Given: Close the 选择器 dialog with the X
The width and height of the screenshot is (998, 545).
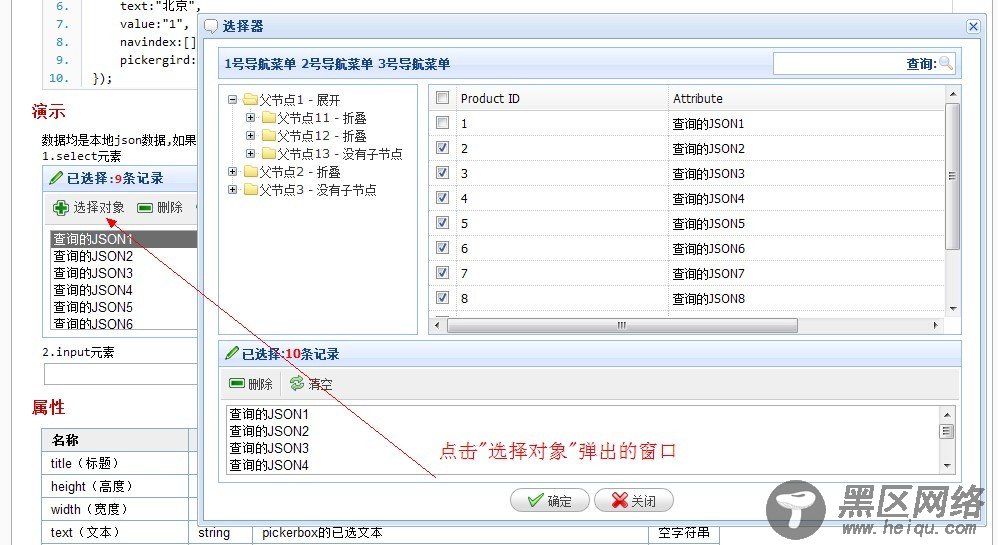Looking at the screenshot, I should (973, 26).
